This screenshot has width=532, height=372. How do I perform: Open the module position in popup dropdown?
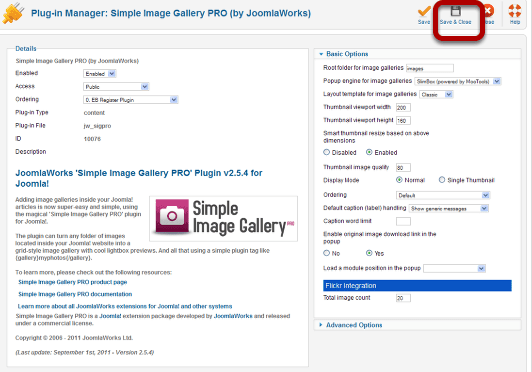[455, 268]
